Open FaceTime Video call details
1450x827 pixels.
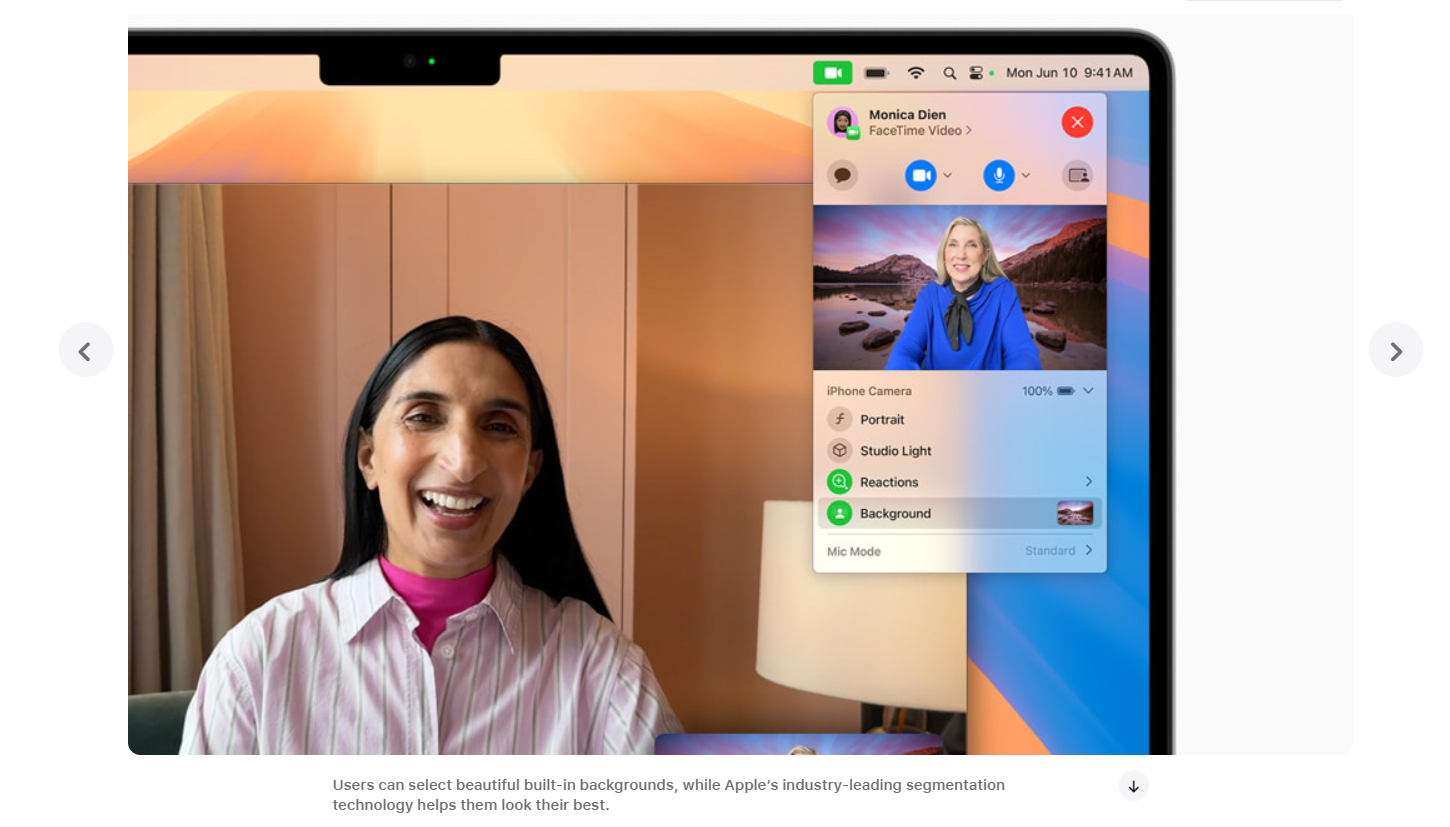coord(920,131)
